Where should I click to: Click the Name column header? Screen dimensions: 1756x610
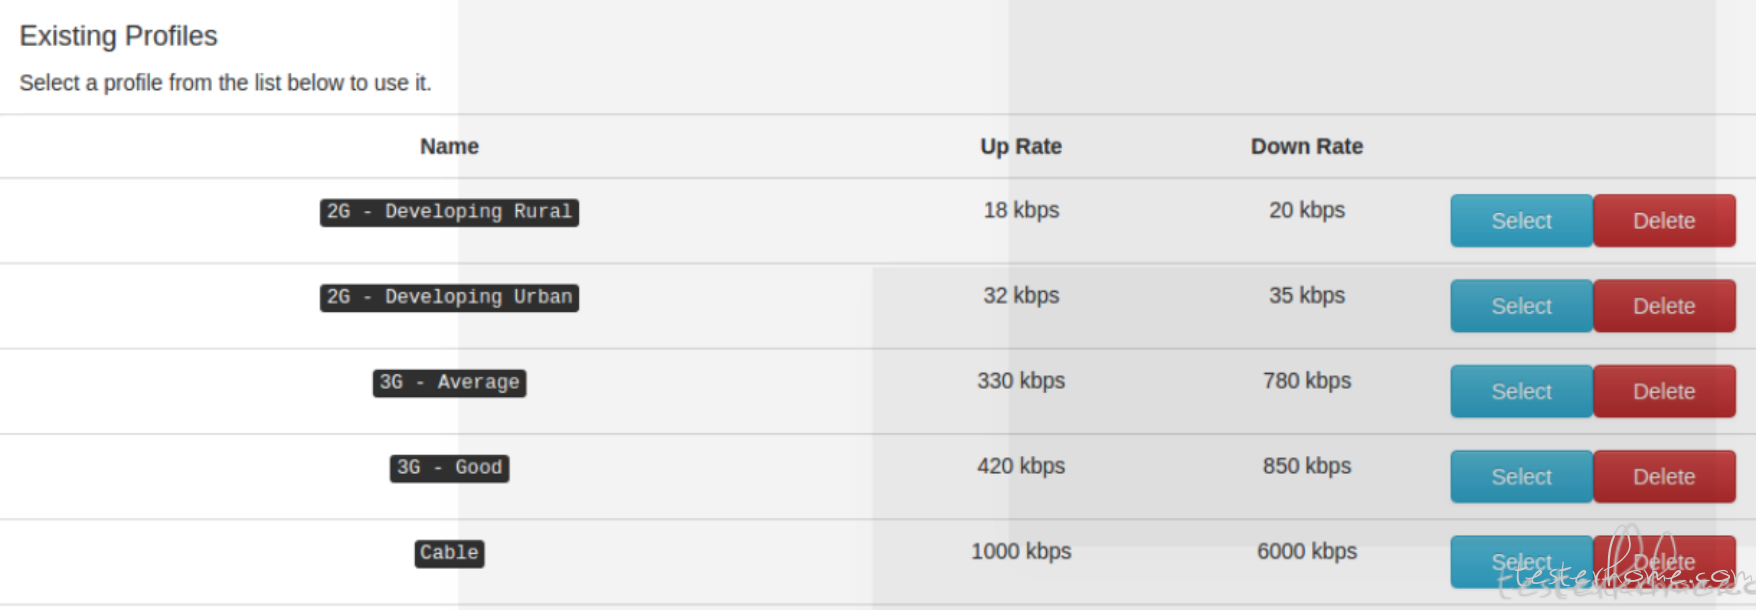click(x=449, y=146)
